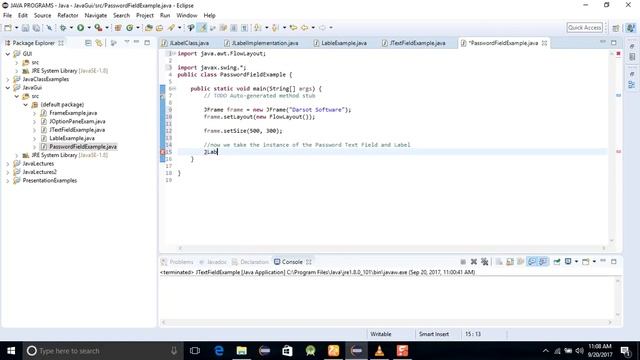
Task: Open the Windows Start menu
Action: 11,351
